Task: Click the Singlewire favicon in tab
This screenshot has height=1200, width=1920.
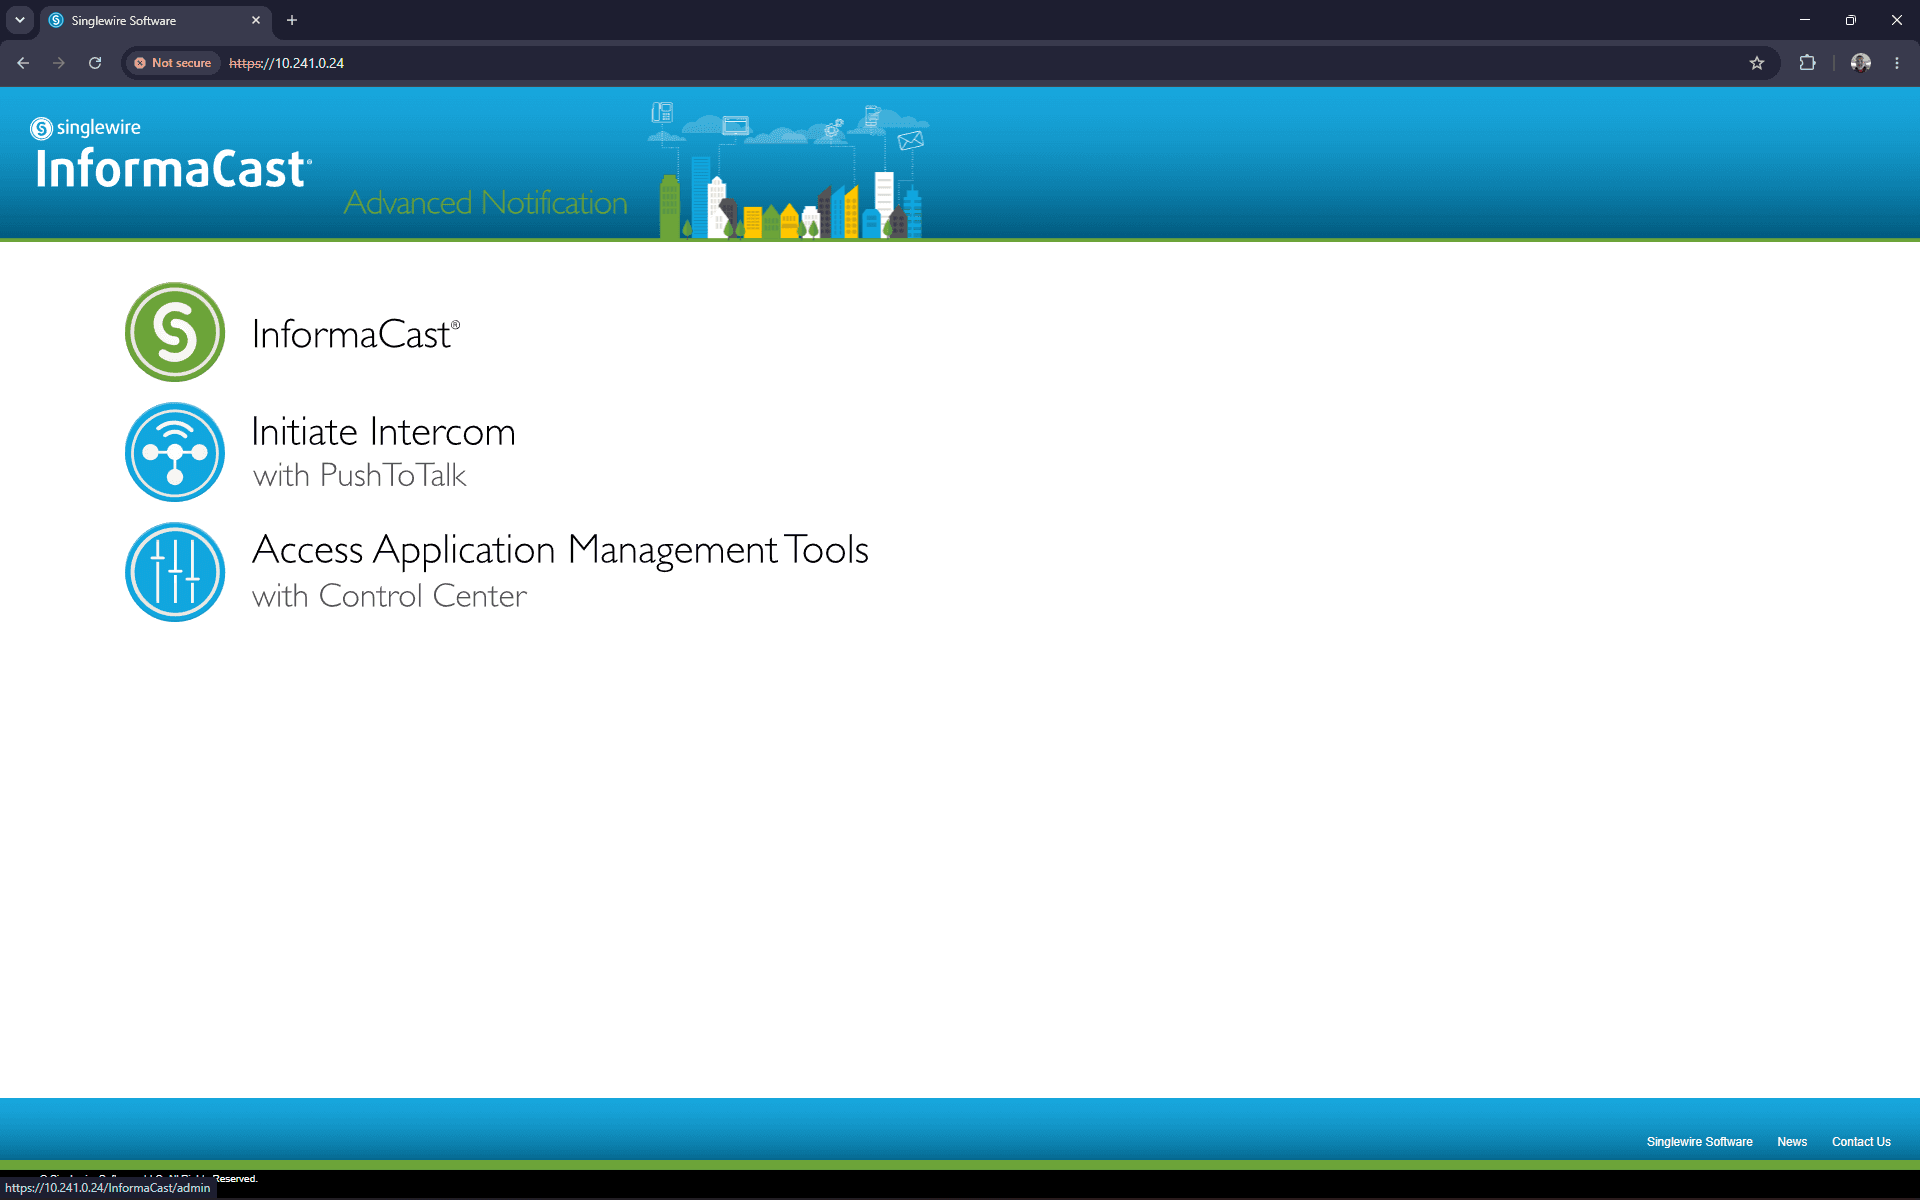Action: 56,20
